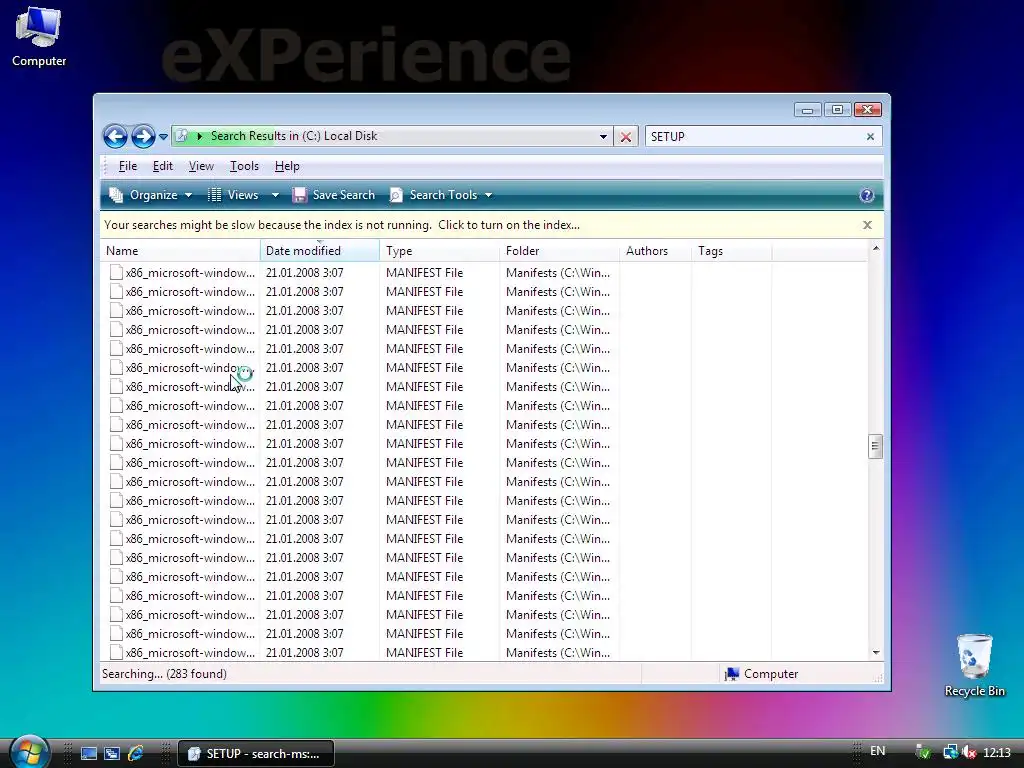The image size is (1024, 768).
Task: Stop the search with the red X button
Action: pos(626,136)
